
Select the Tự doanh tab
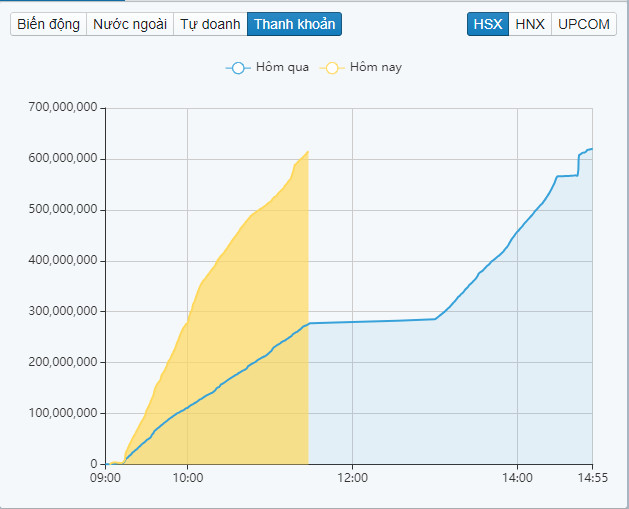pos(210,24)
